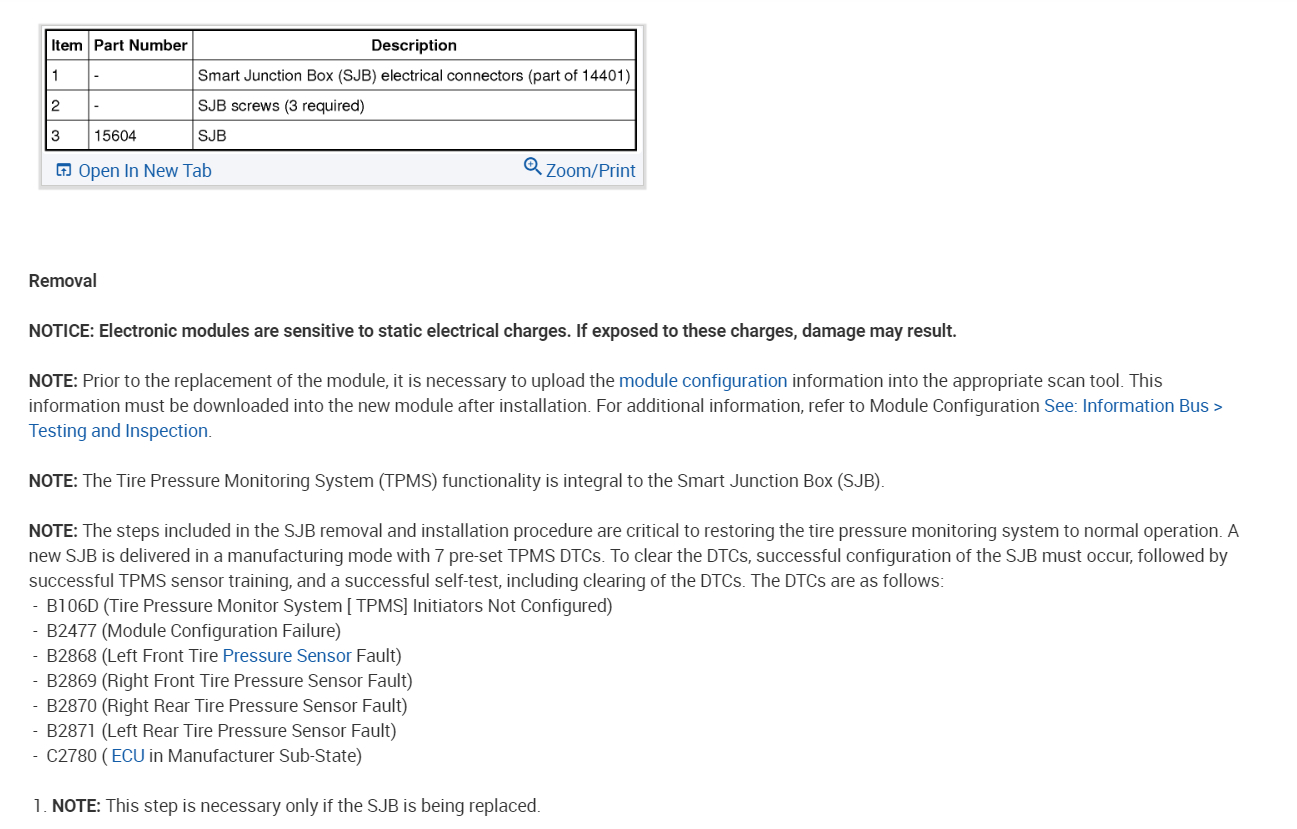The width and height of the screenshot is (1297, 829).
Task: Click the Zoom/Print magnifier icon
Action: [x=533, y=167]
